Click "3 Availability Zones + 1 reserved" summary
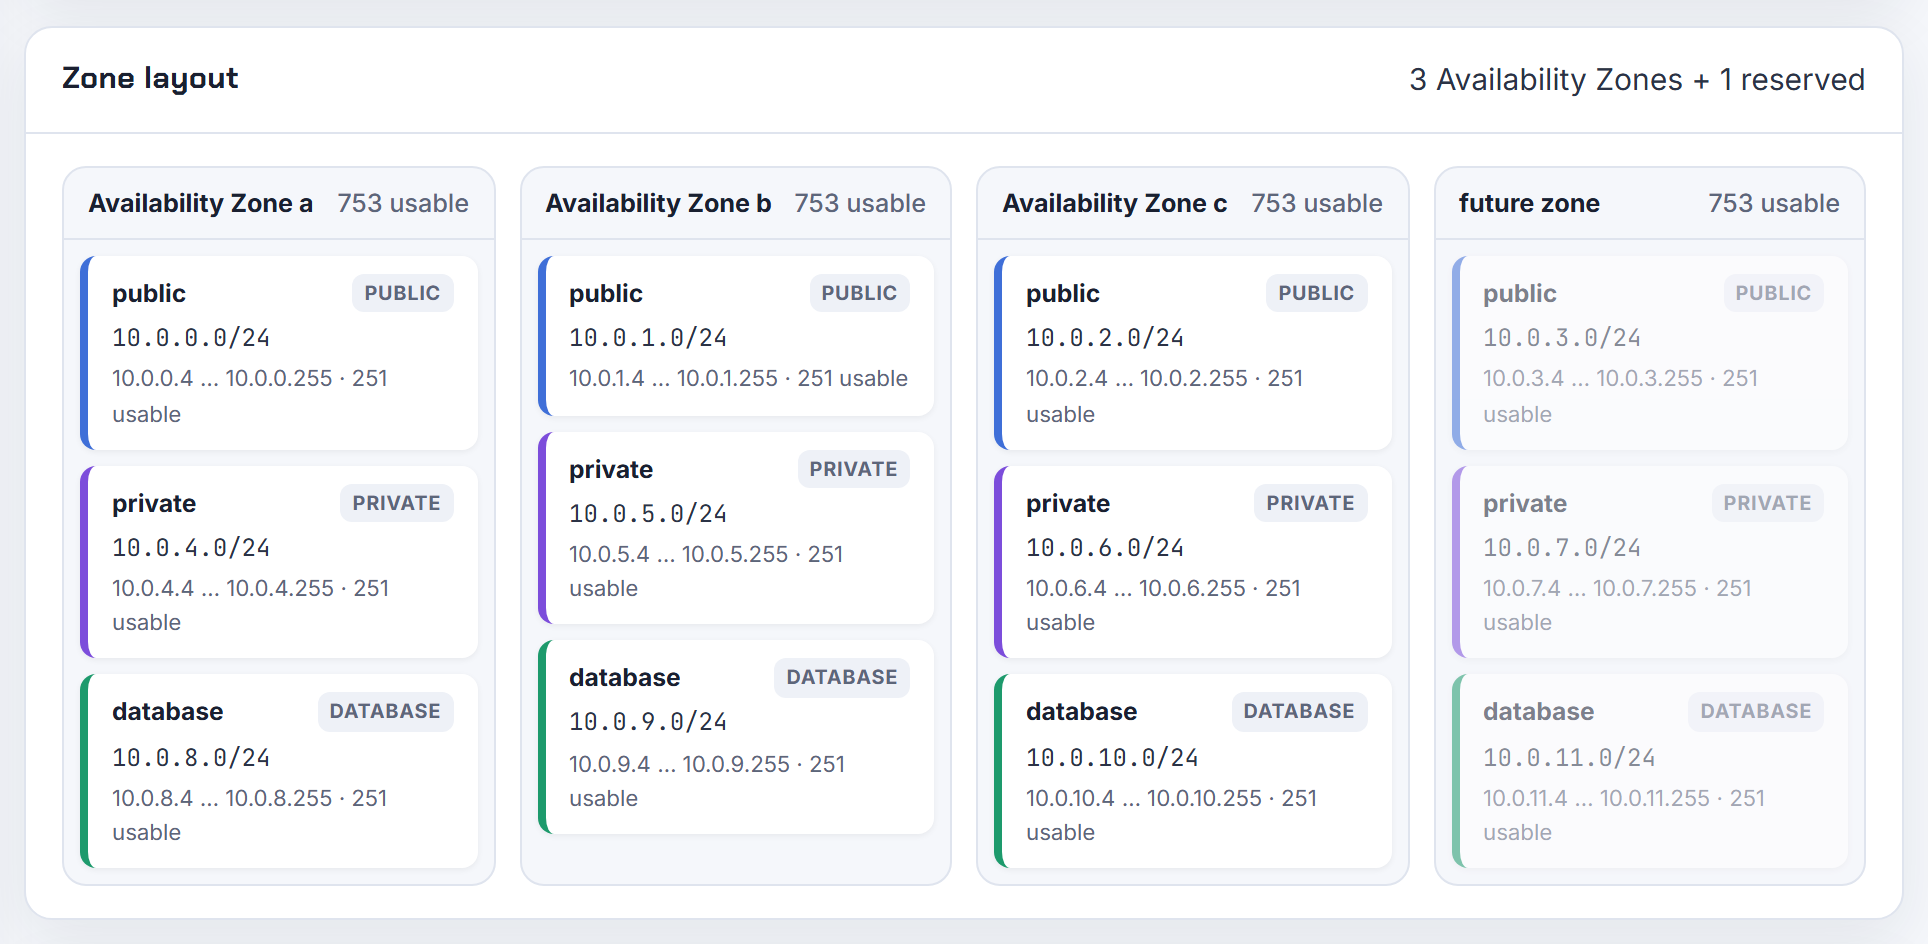Image resolution: width=1928 pixels, height=944 pixels. click(x=1637, y=80)
